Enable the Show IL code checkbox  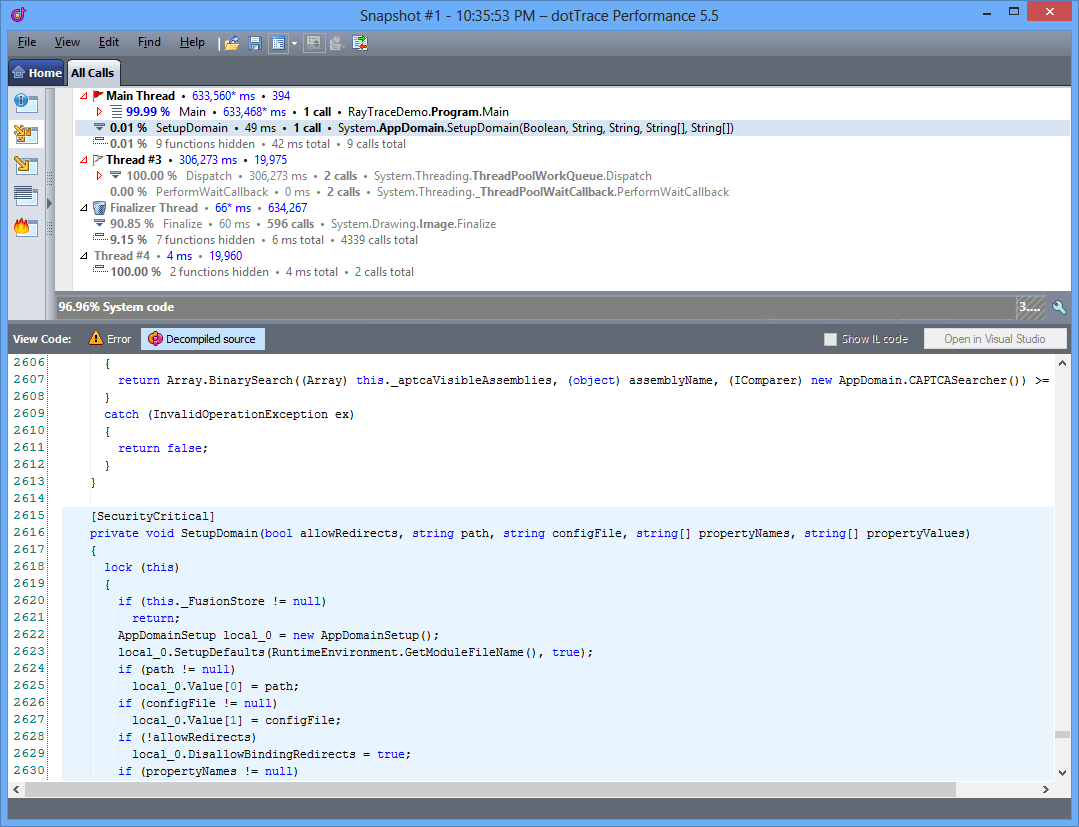coord(830,339)
